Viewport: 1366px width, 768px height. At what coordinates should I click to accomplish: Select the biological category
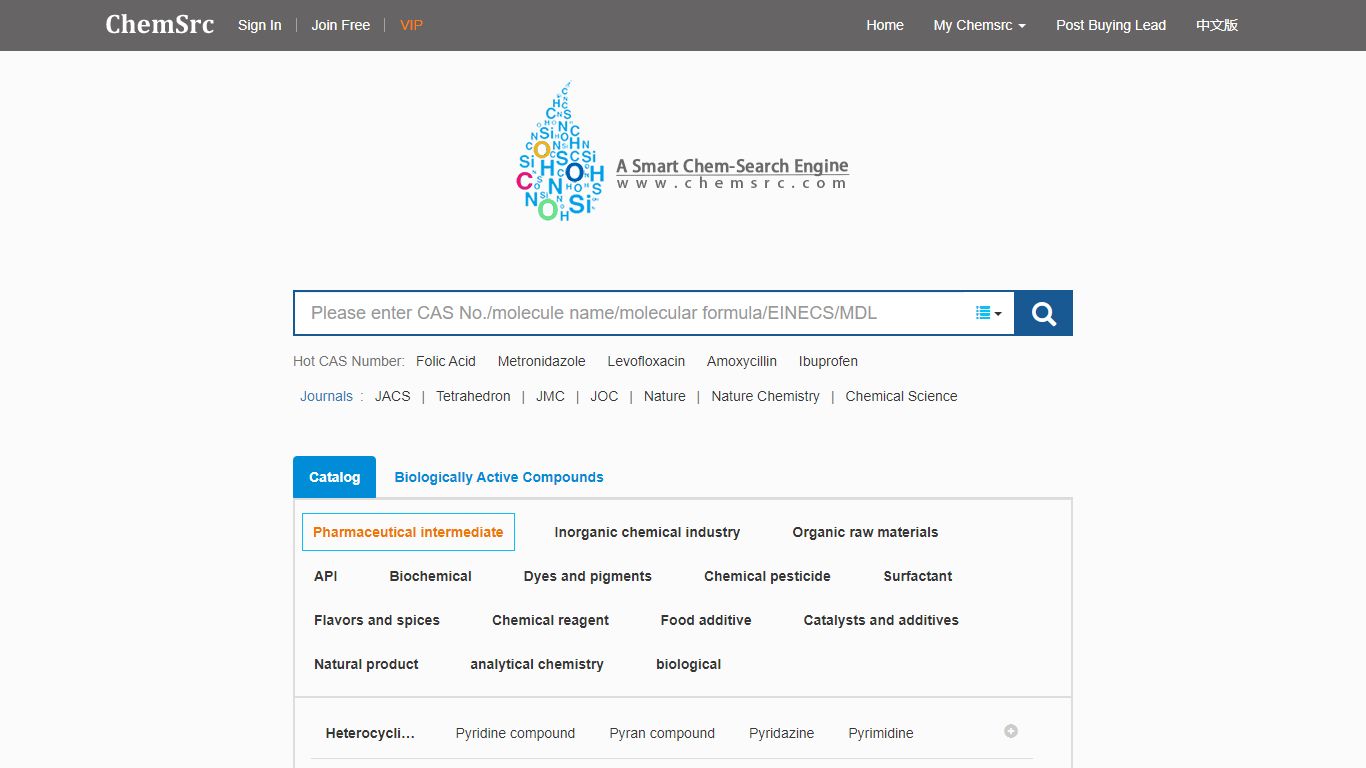coord(688,664)
